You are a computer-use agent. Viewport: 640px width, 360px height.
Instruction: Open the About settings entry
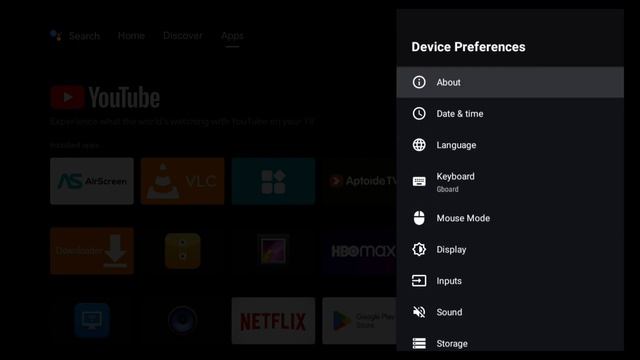pyautogui.click(x=510, y=82)
